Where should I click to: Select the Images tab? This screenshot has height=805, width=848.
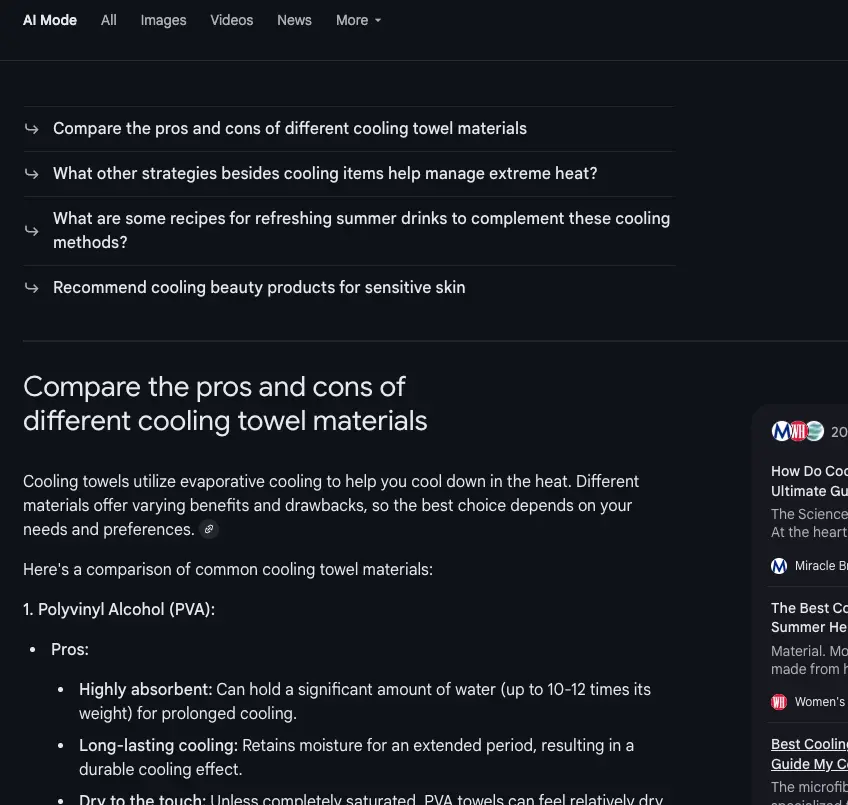click(163, 21)
